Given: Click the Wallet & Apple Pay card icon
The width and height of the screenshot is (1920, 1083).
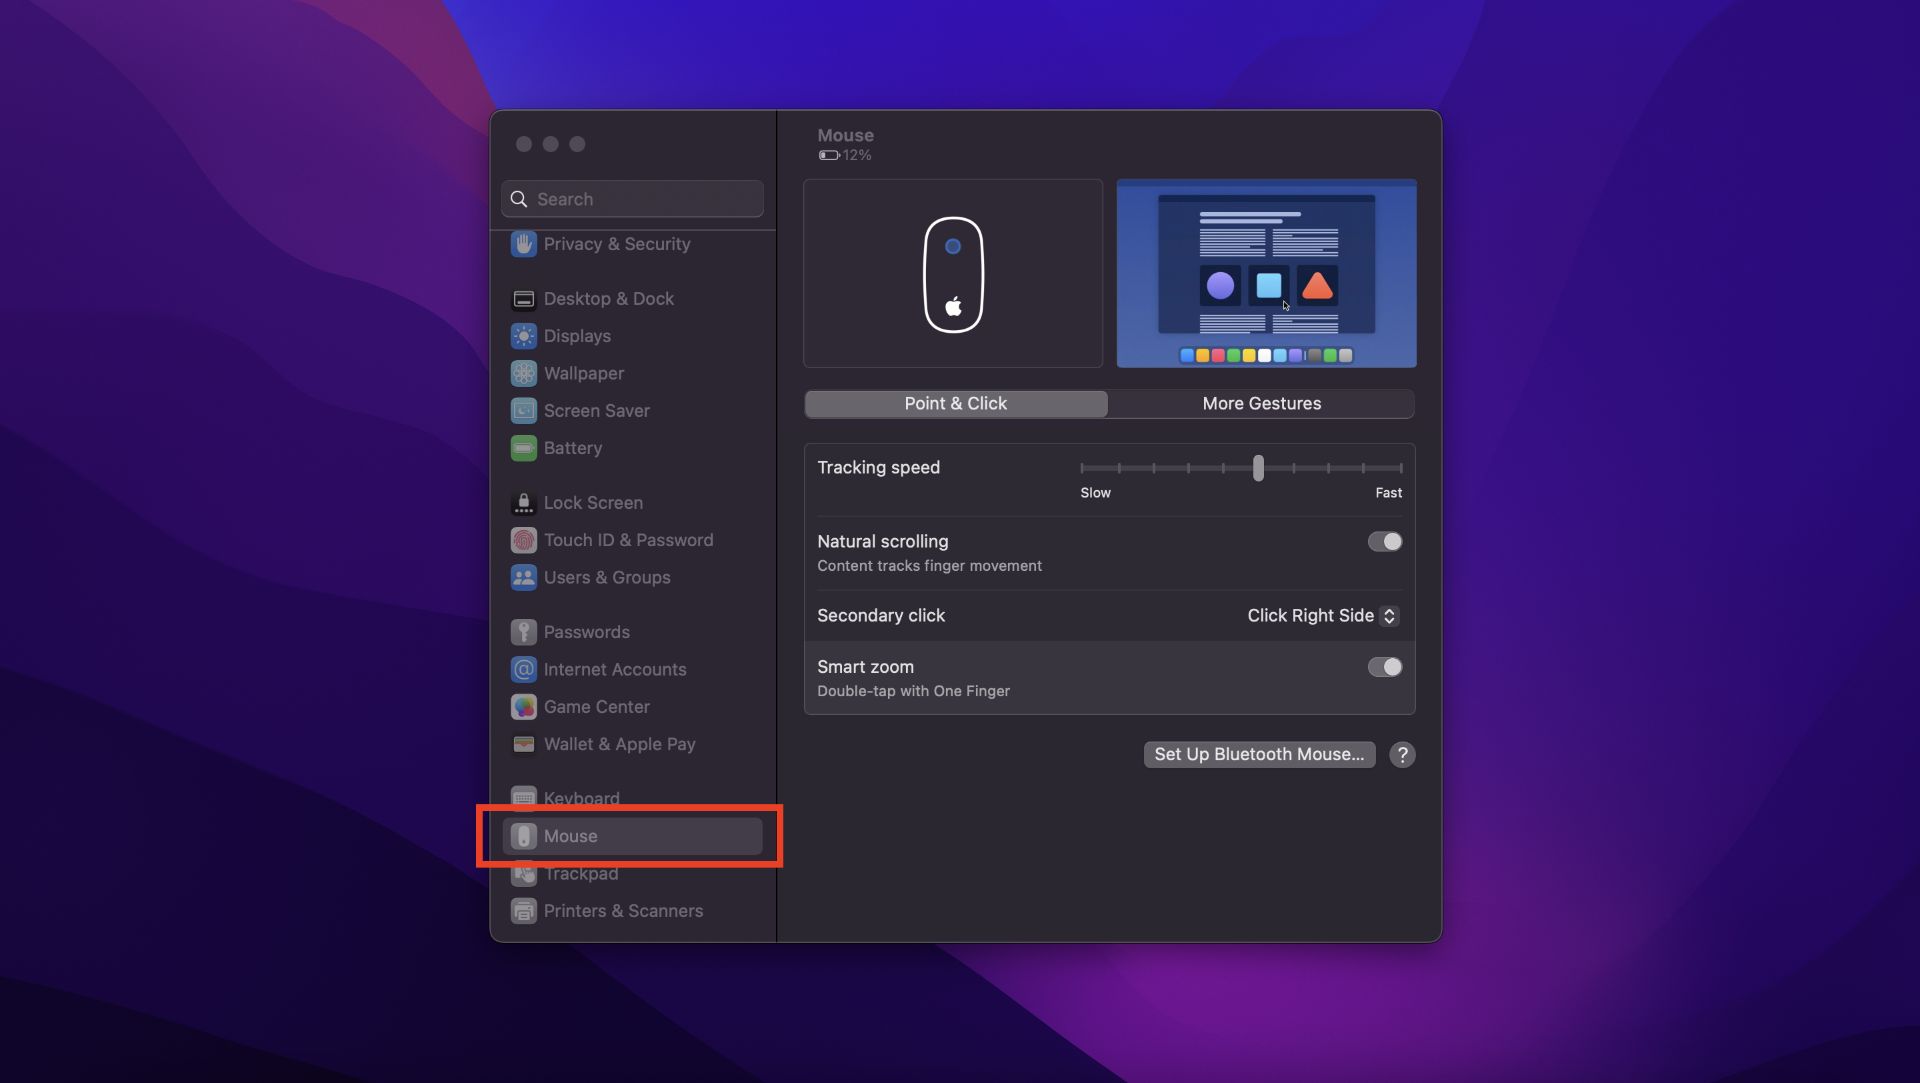Looking at the screenshot, I should 523,744.
